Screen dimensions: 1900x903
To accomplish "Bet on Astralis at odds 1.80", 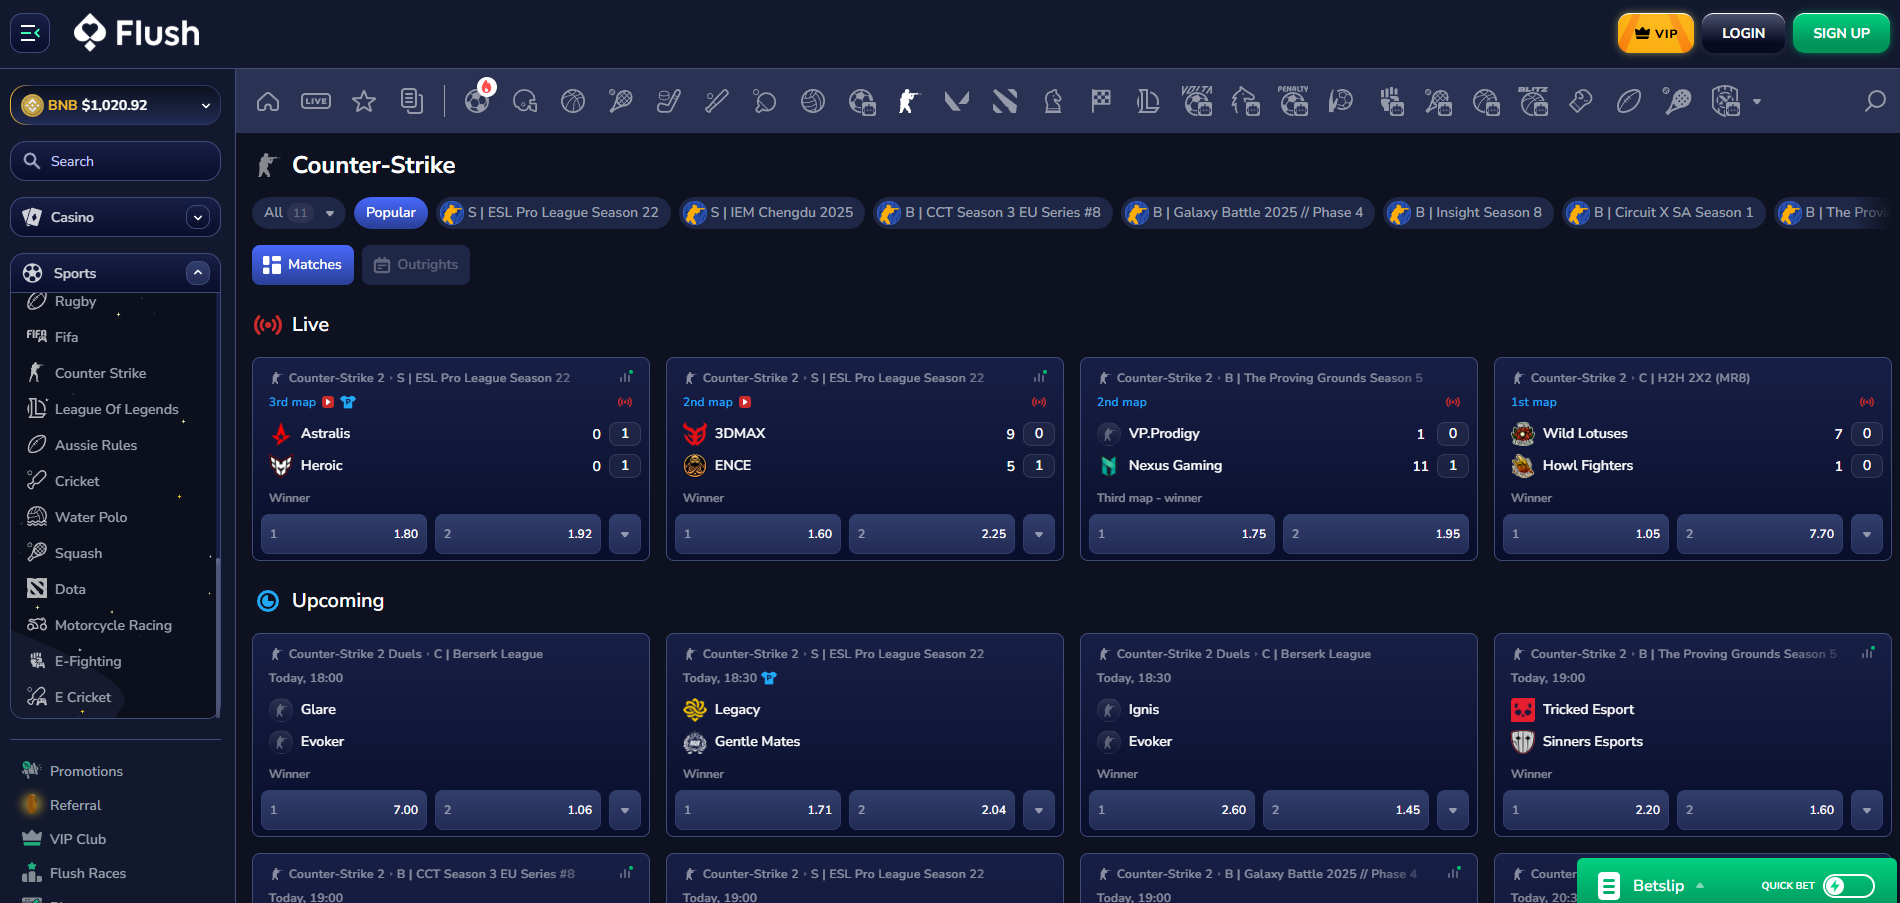I will (344, 534).
